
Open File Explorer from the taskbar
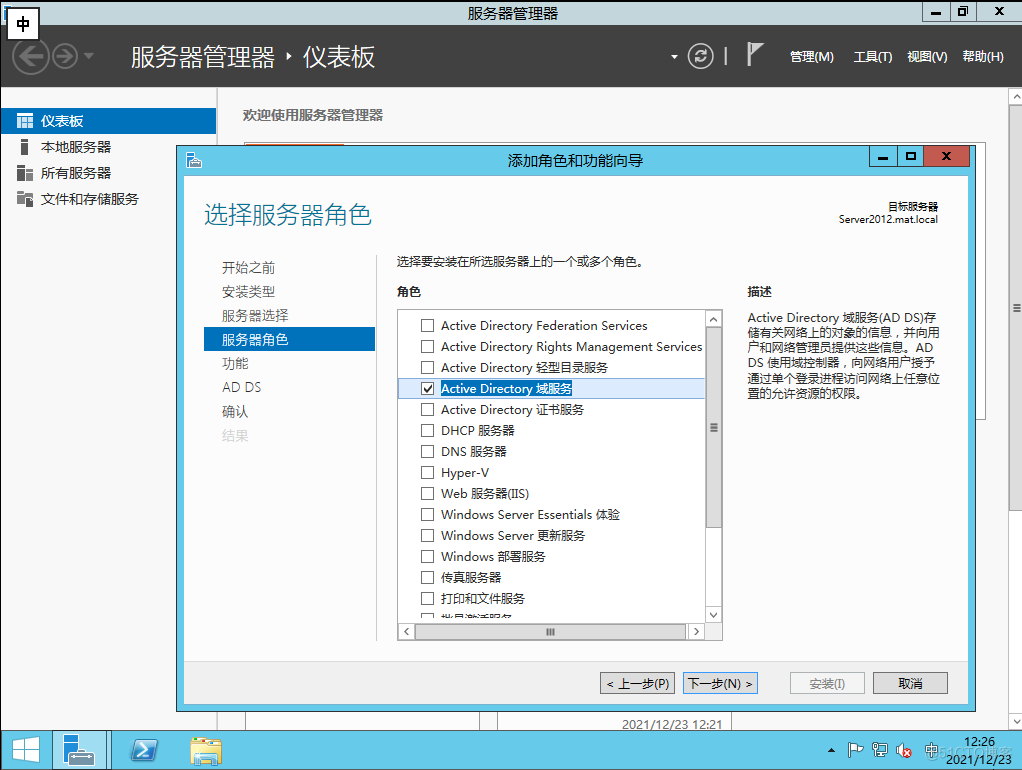(206, 750)
